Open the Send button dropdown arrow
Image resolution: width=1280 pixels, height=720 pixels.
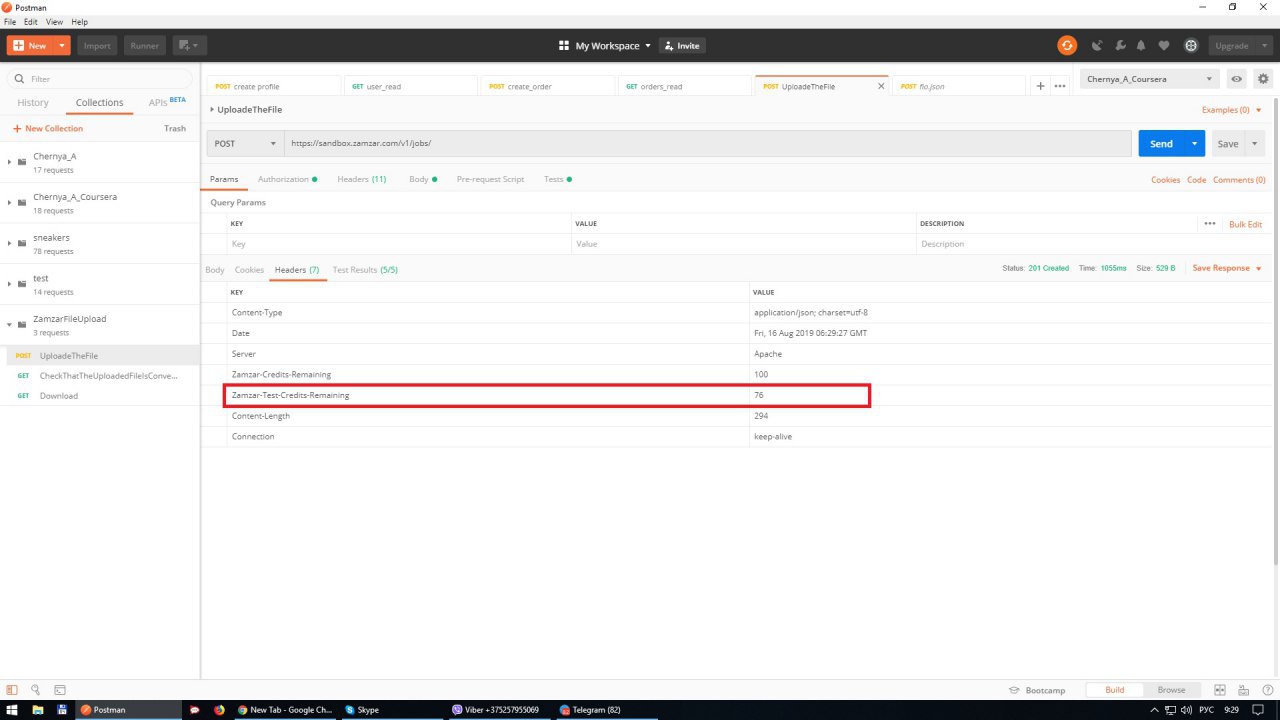(x=1194, y=143)
